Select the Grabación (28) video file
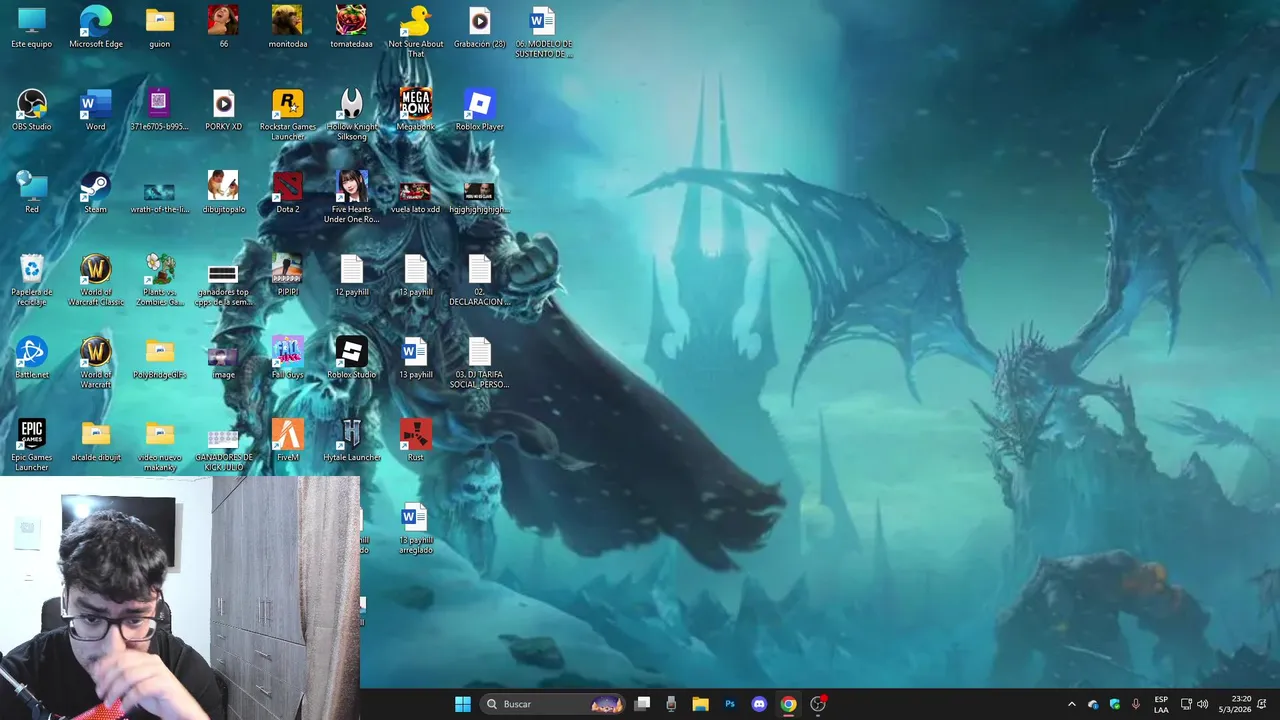 [x=479, y=28]
